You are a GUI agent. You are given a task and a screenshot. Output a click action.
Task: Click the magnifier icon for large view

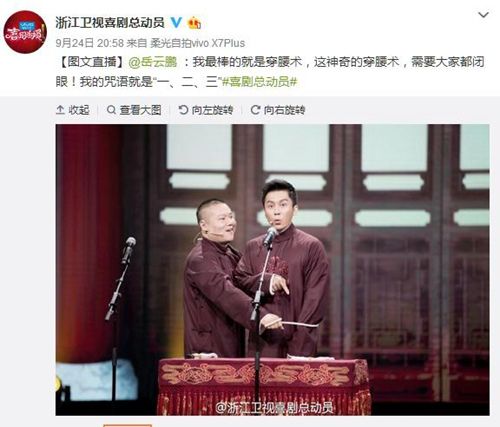click(111, 110)
